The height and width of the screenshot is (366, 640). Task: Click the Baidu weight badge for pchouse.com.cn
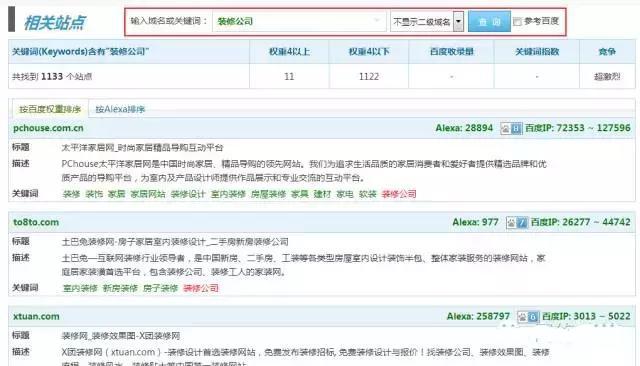(511, 129)
